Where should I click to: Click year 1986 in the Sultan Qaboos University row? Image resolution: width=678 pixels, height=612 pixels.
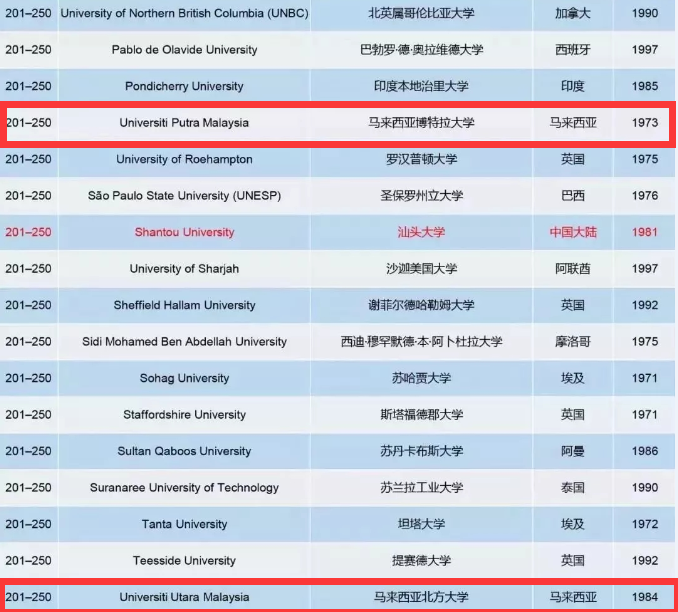[x=645, y=451]
